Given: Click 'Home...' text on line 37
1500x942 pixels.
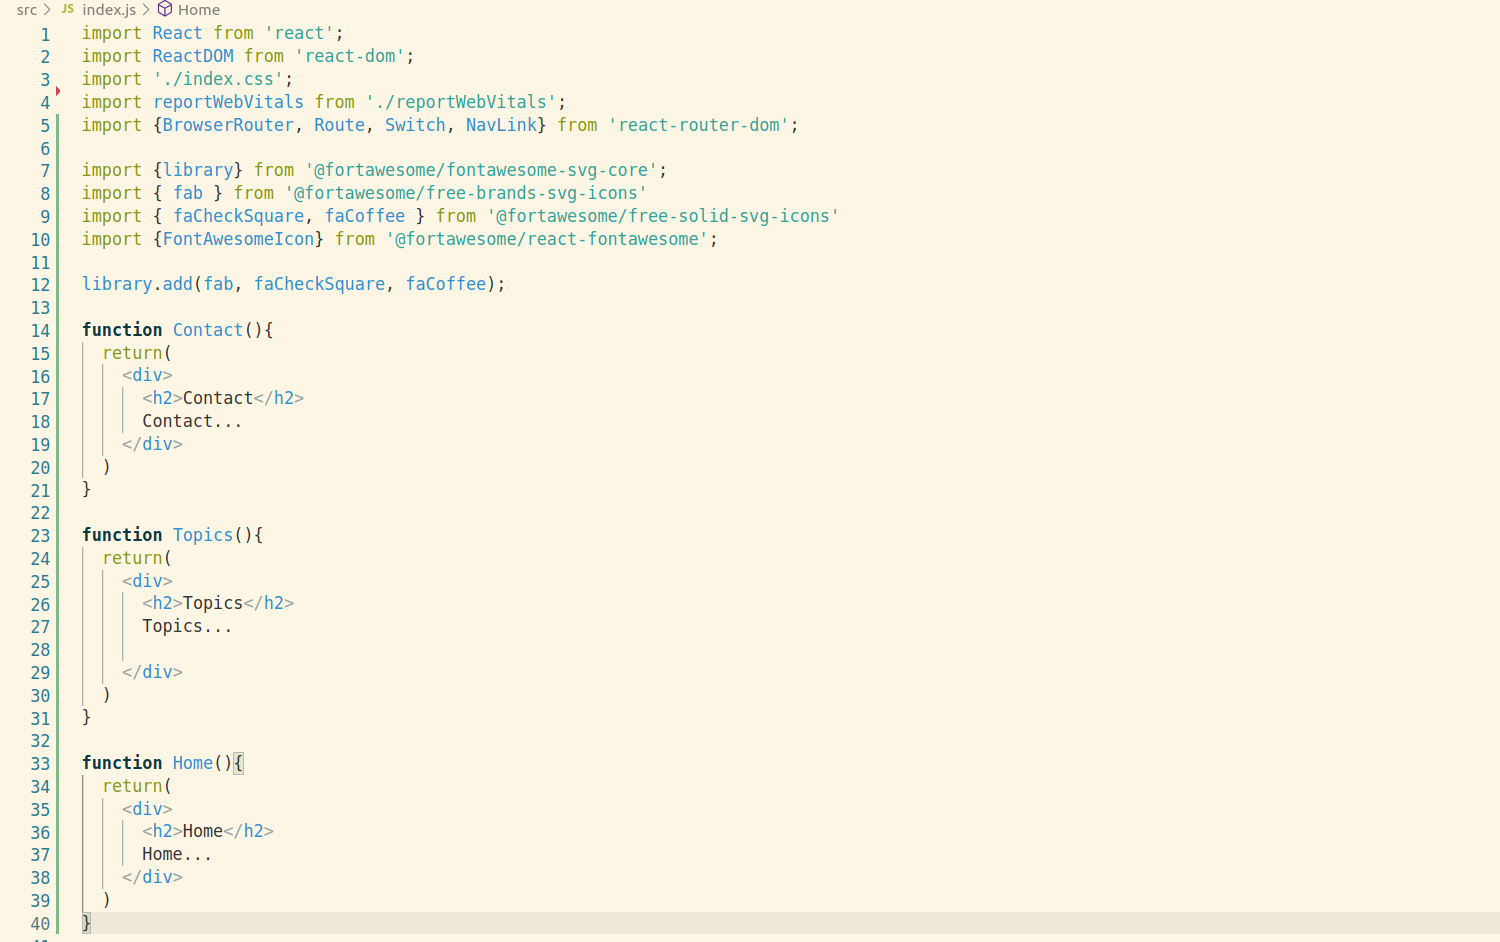Looking at the screenshot, I should point(177,854).
